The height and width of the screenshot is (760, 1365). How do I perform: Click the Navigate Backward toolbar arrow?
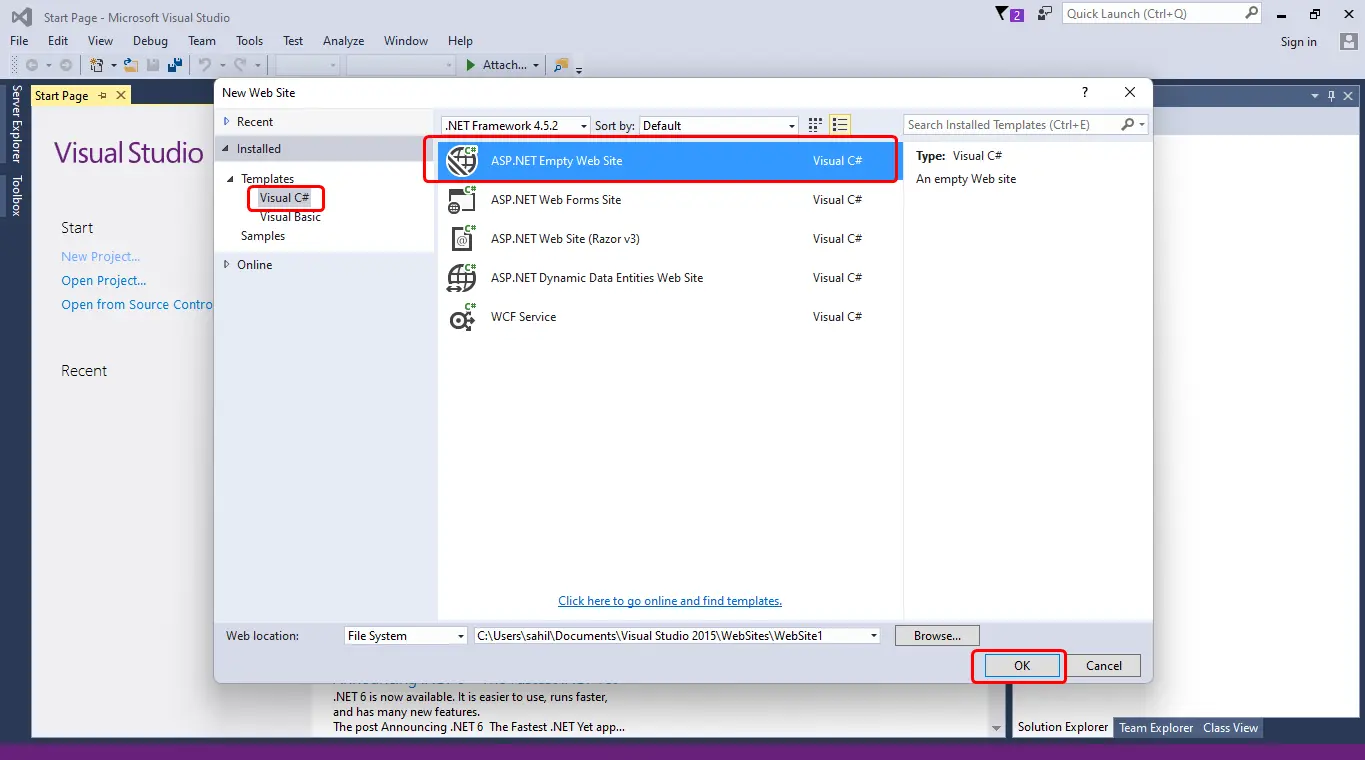(x=32, y=65)
